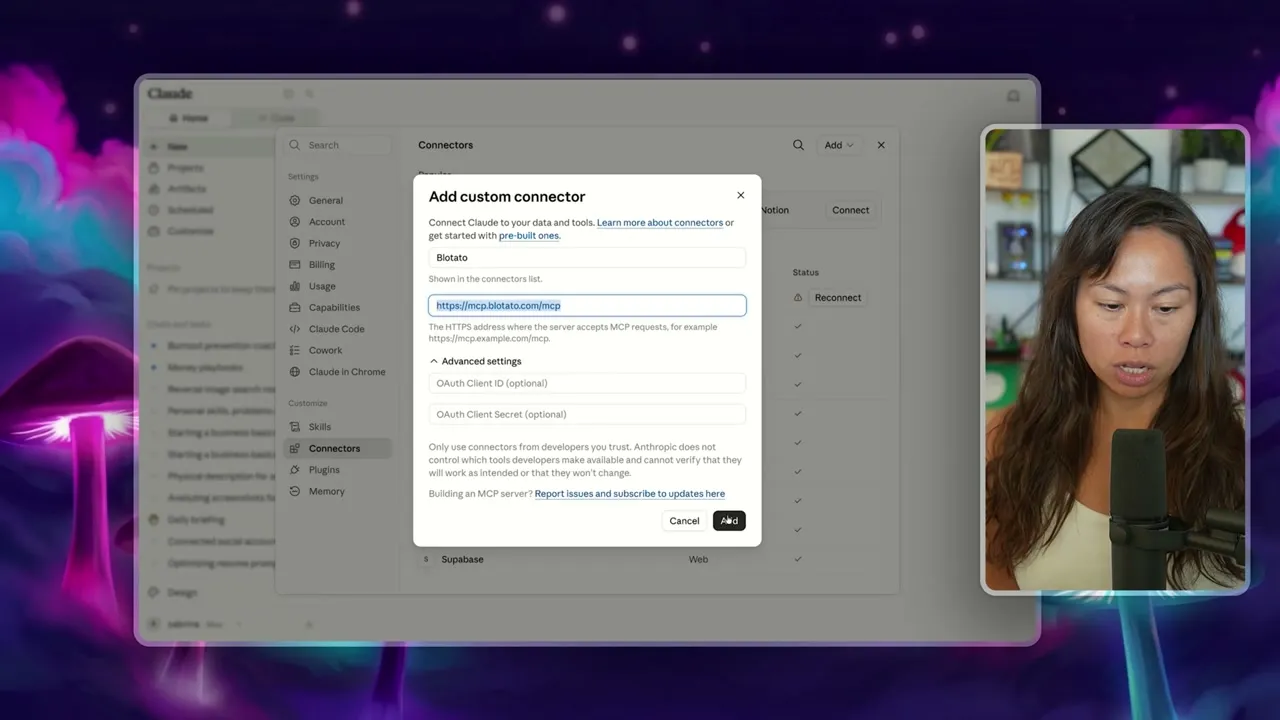Go to Billing via the card icon
The image size is (1280, 720).
(295, 265)
